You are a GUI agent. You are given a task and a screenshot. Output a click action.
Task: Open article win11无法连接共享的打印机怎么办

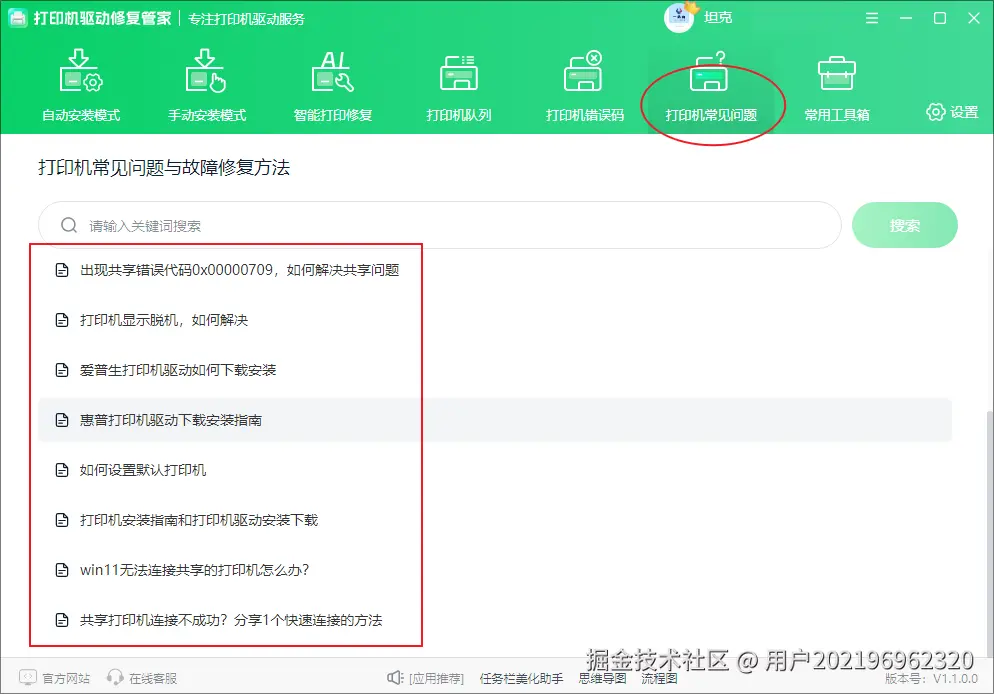tap(195, 570)
